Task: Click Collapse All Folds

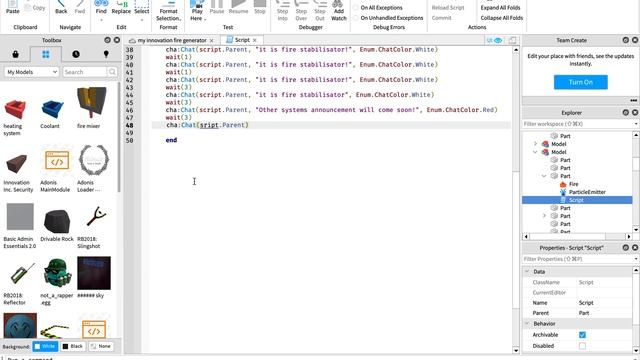Action: tap(502, 18)
